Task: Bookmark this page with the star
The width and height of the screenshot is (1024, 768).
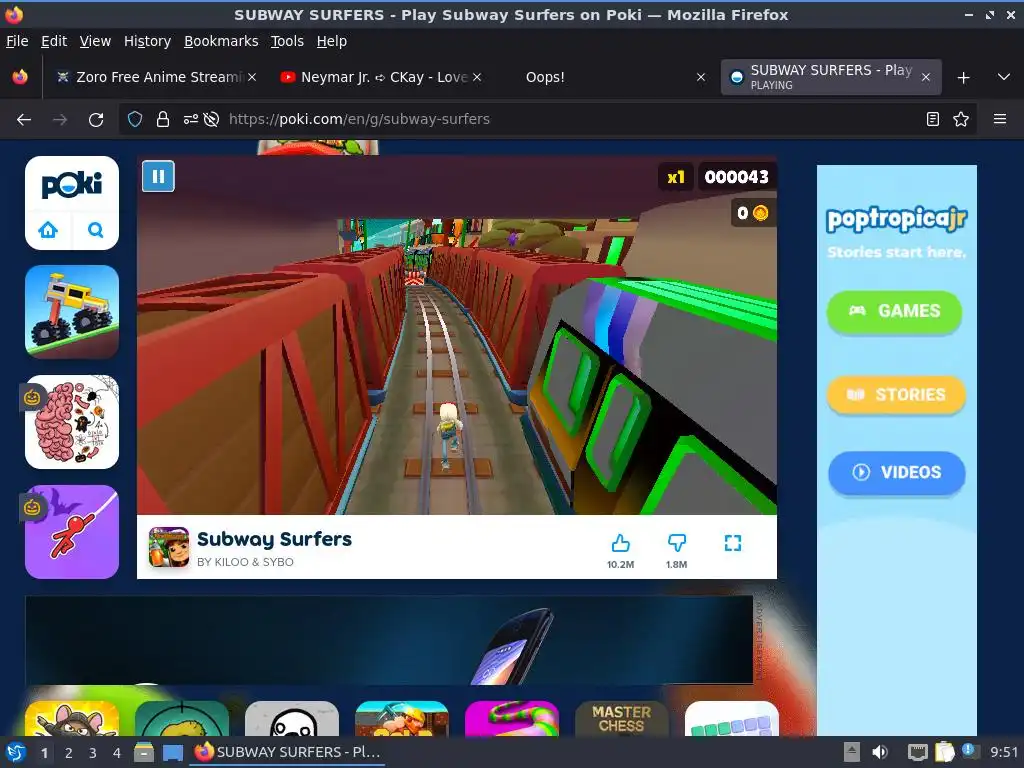Action: [x=961, y=119]
